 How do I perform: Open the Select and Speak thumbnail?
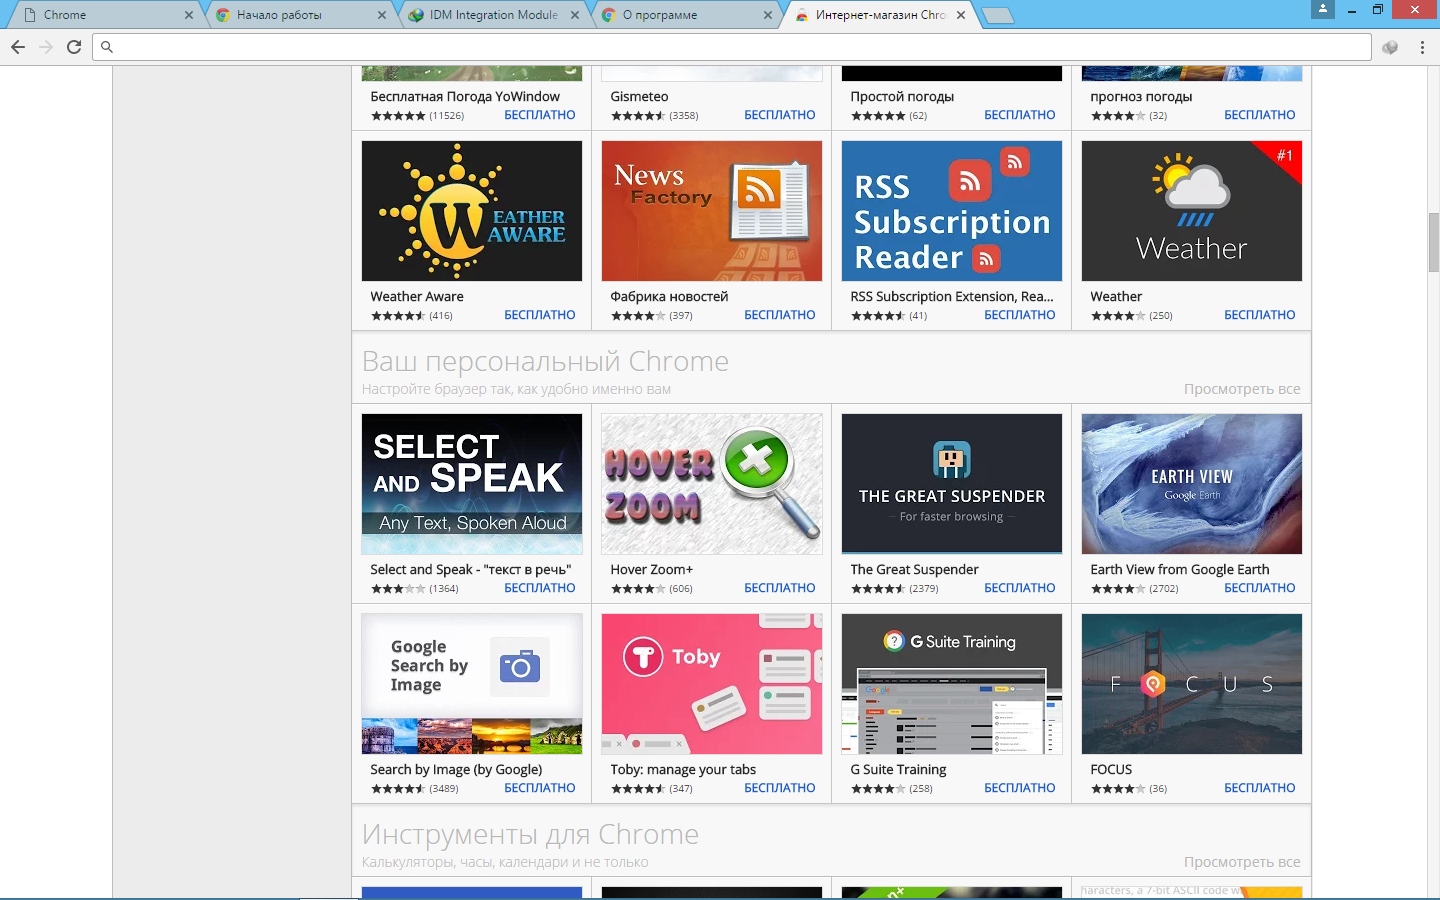(472, 484)
